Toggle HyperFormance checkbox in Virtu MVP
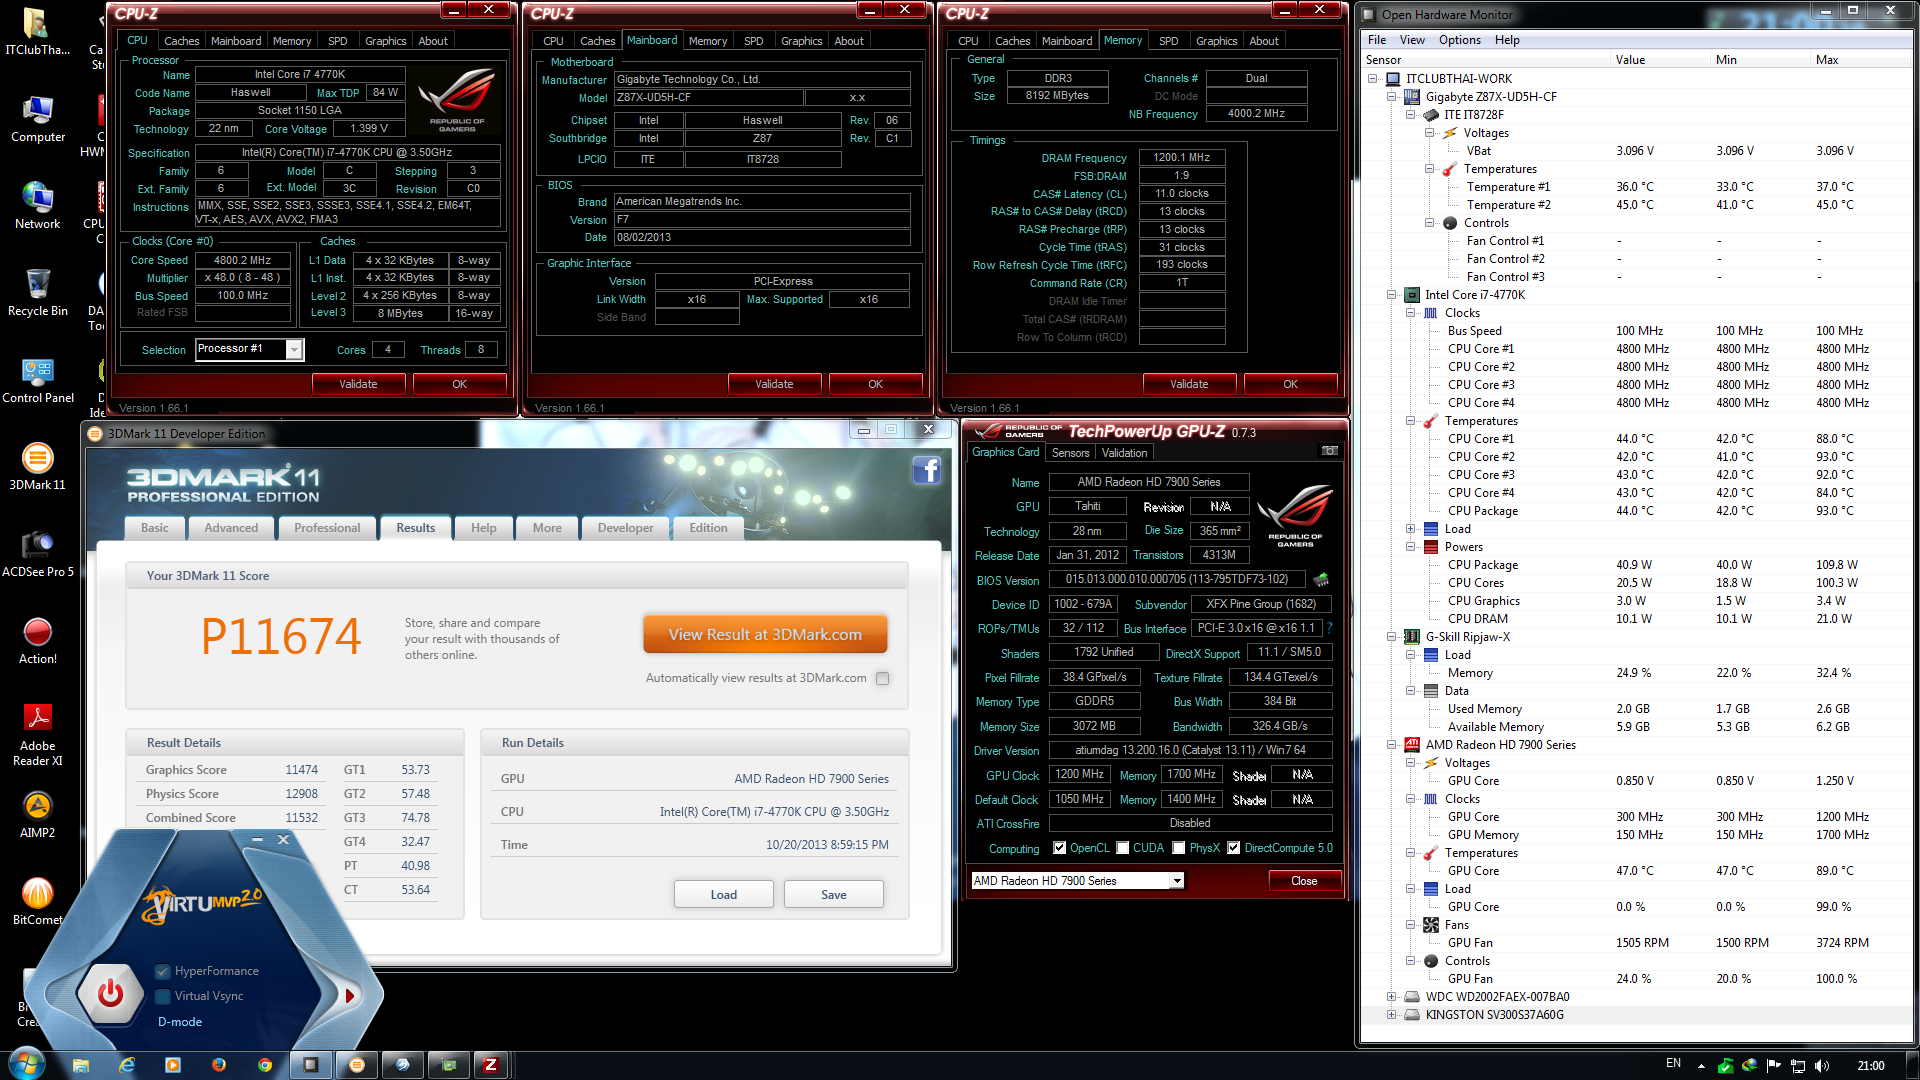 click(163, 971)
